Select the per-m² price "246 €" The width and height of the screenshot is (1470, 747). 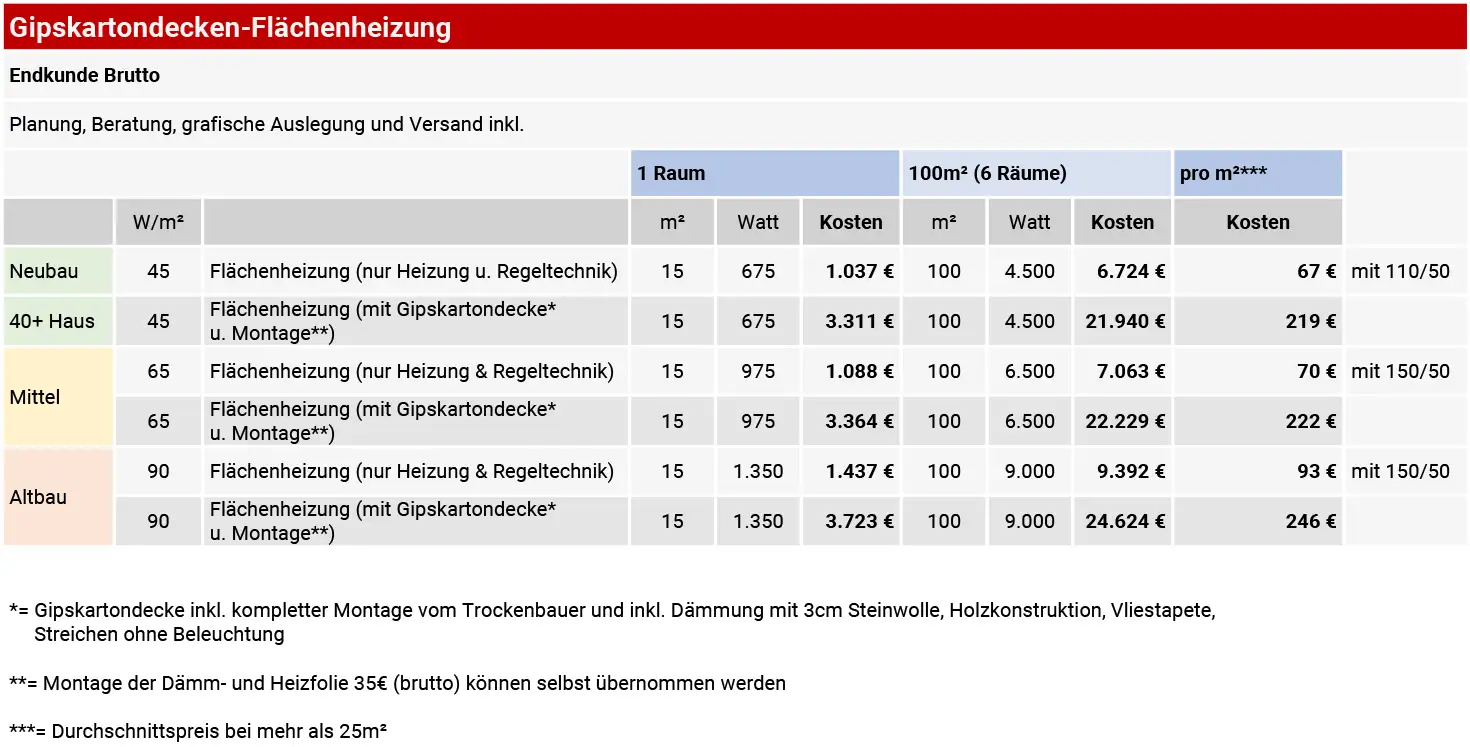(1311, 521)
